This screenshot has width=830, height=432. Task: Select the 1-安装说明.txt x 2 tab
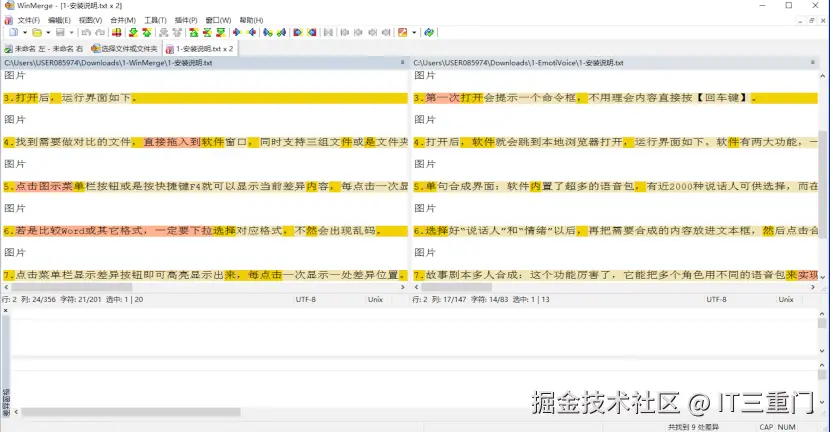[200, 49]
